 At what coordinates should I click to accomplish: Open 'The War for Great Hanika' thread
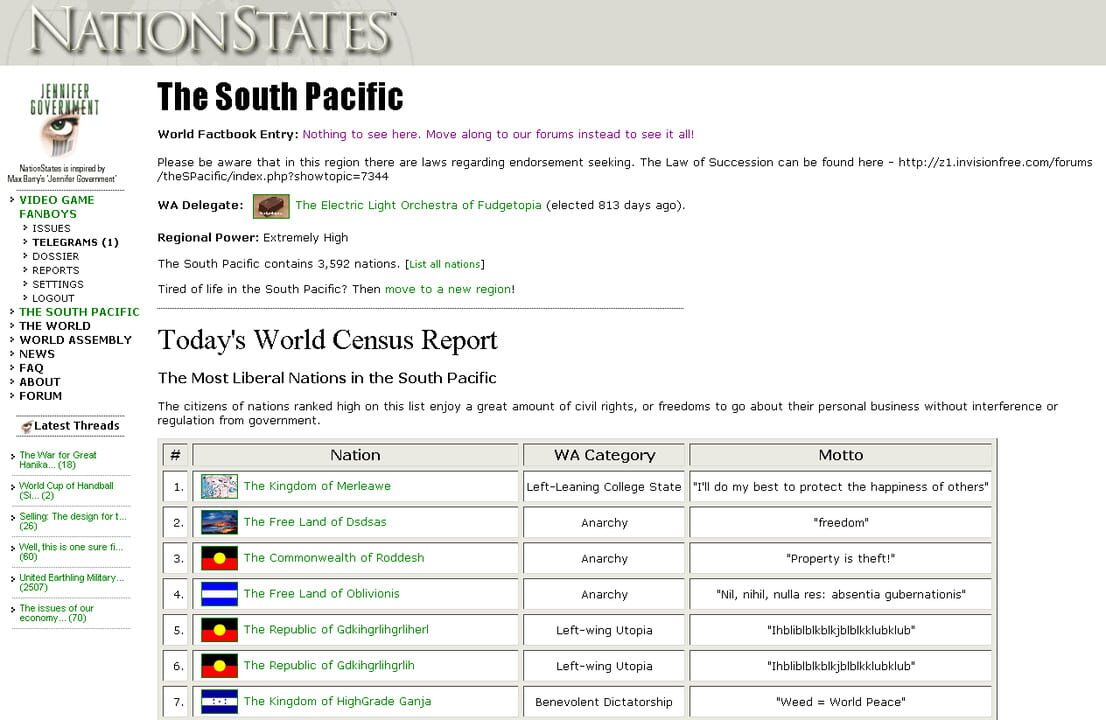point(58,460)
